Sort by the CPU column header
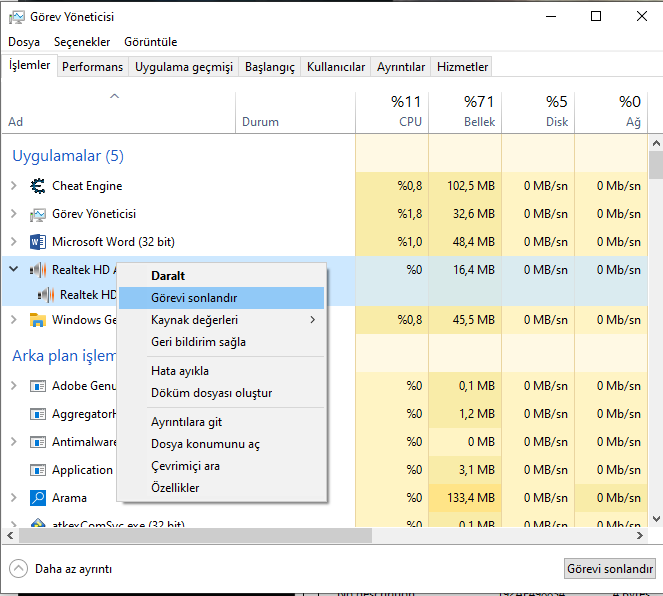Image resolution: width=663 pixels, height=596 pixels. (x=392, y=112)
